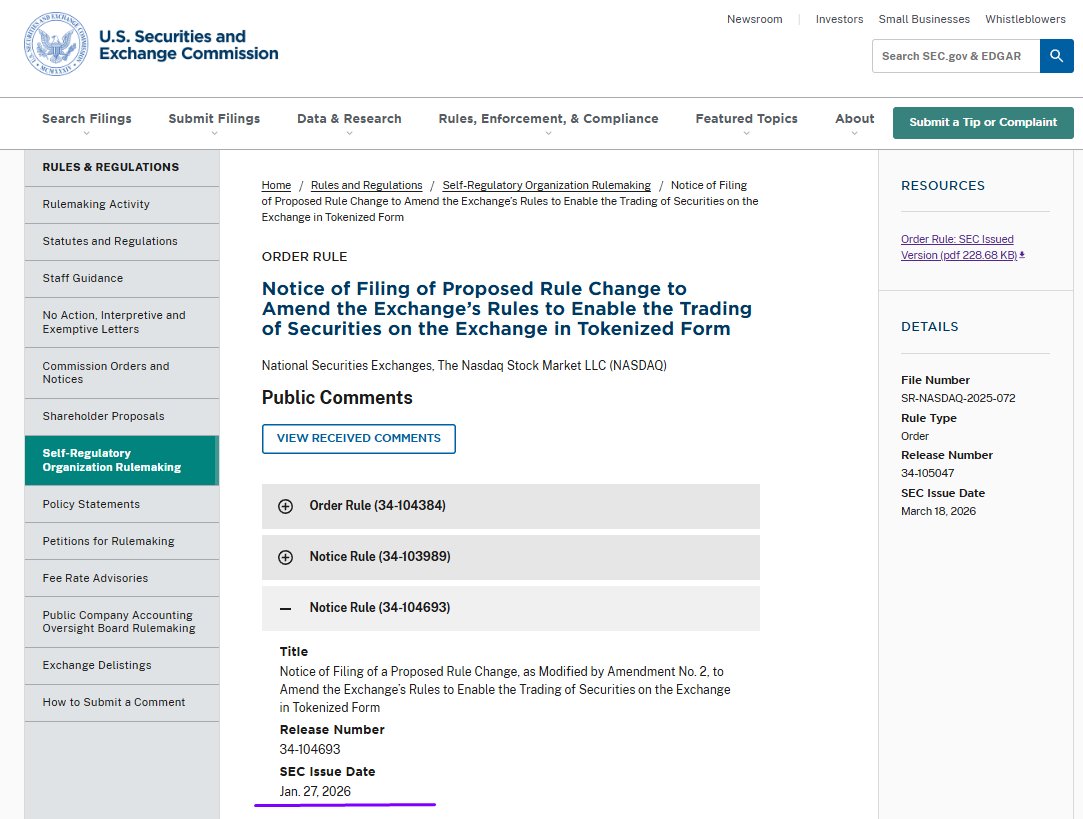Collapse Notice Rule (34-104693) minus icon
1083x819 pixels.
(285, 608)
